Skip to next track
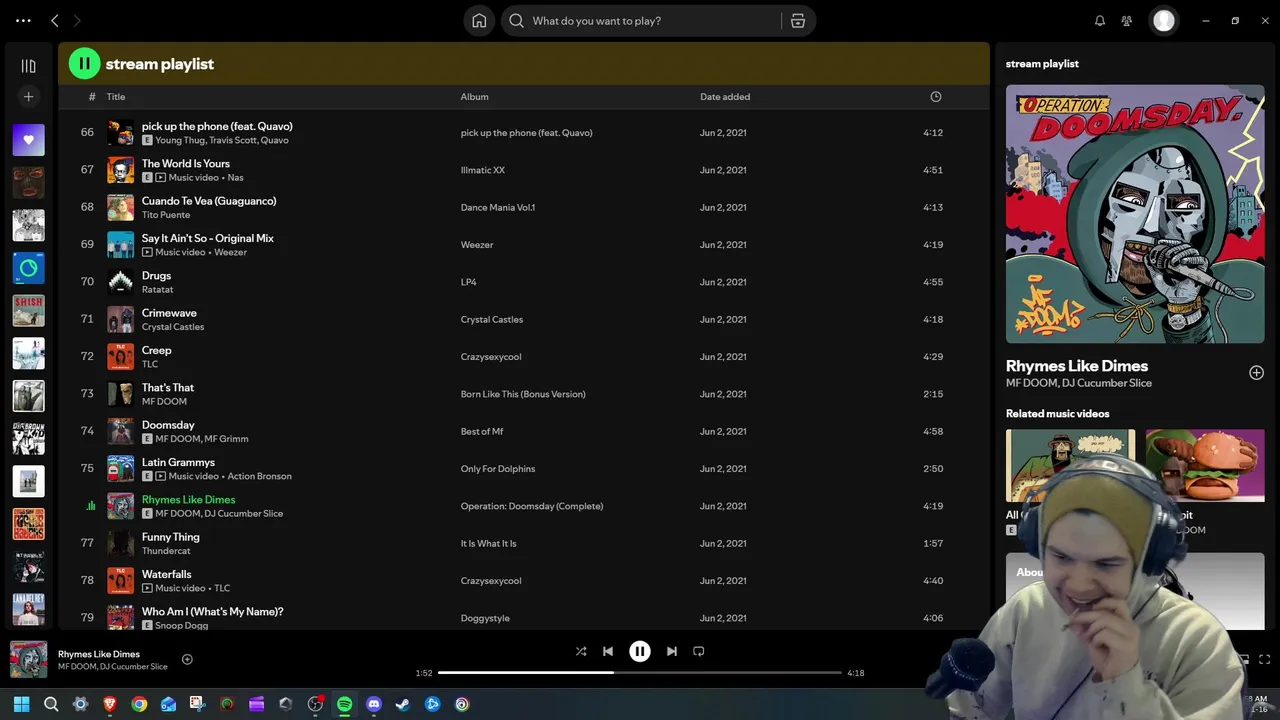1280x720 pixels. 672,651
